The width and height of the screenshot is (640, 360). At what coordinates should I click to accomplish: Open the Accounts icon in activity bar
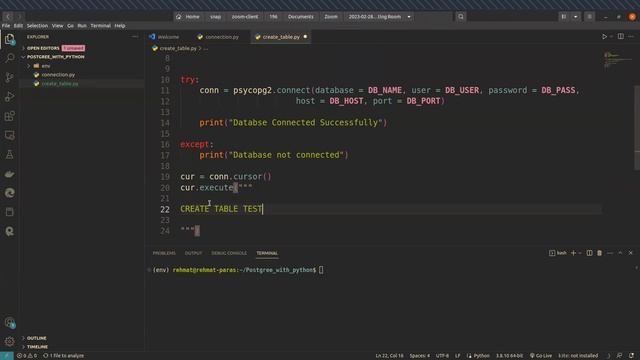9,323
